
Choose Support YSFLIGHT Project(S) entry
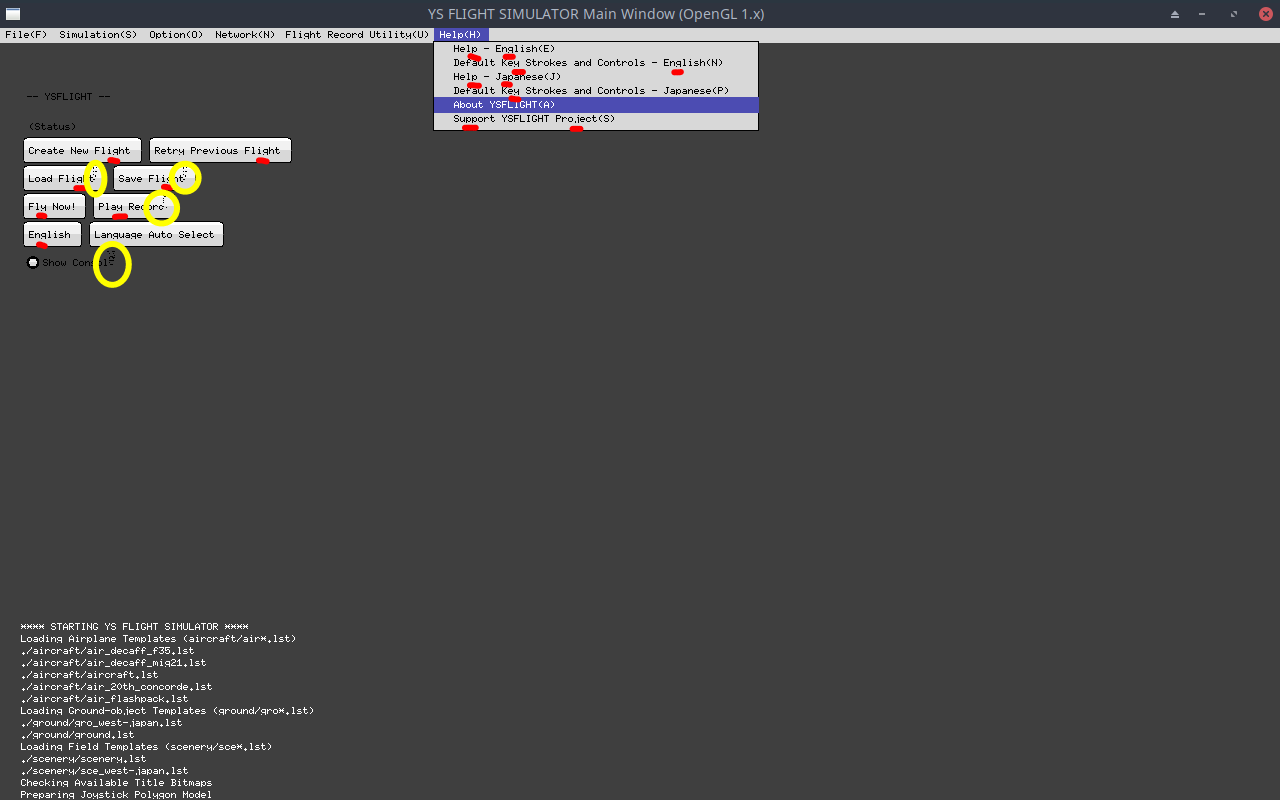pyautogui.click(x=596, y=119)
